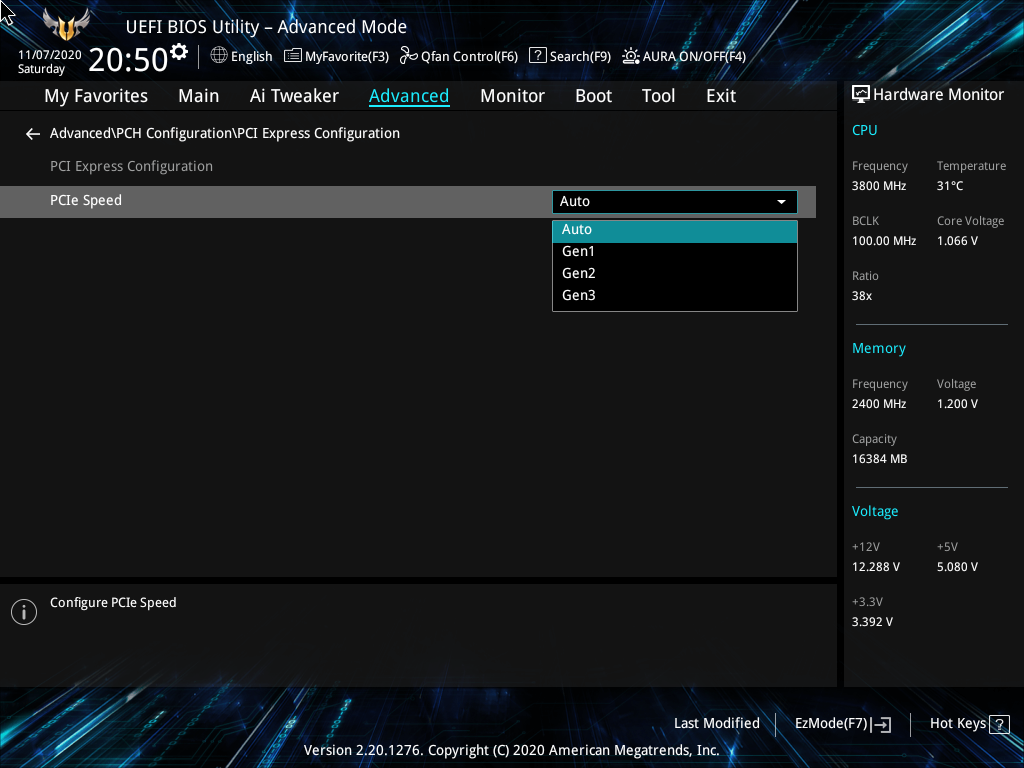
Task: Click the Hardware Monitor screen icon
Action: (x=861, y=95)
